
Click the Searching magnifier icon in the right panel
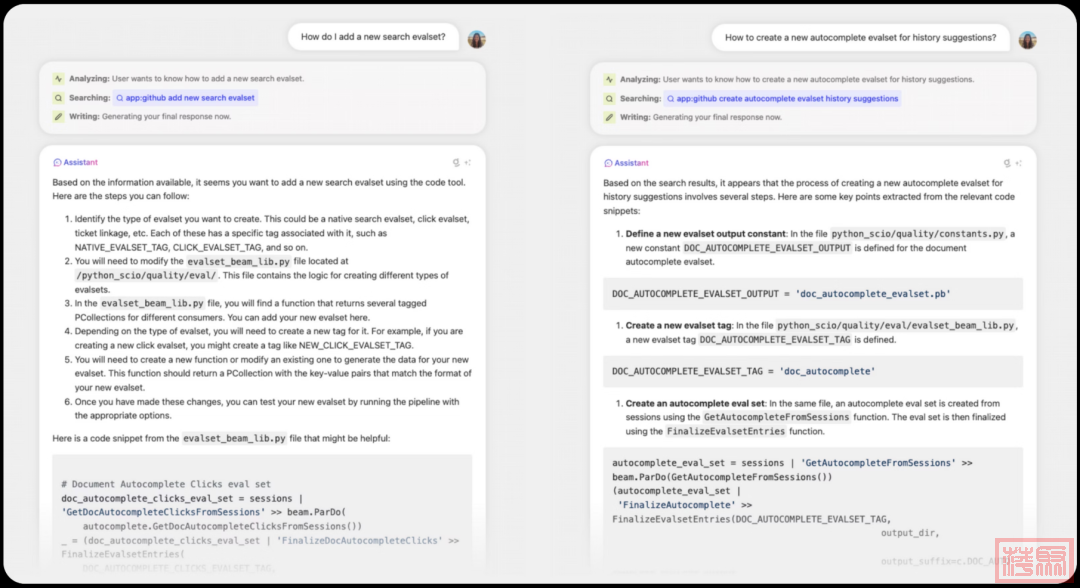pos(609,99)
